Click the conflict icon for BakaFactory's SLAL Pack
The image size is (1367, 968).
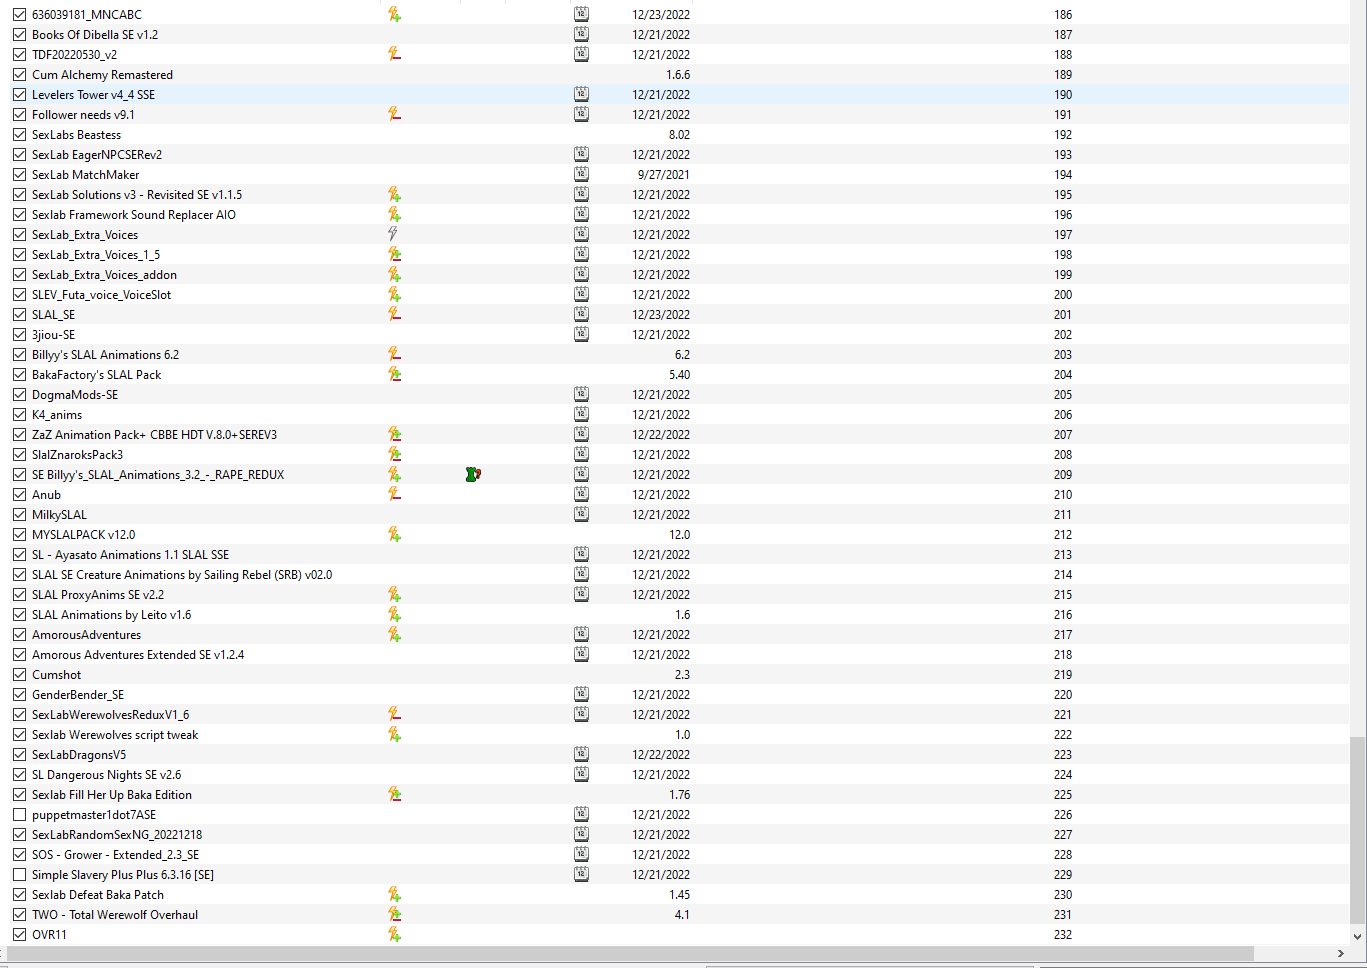[394, 375]
